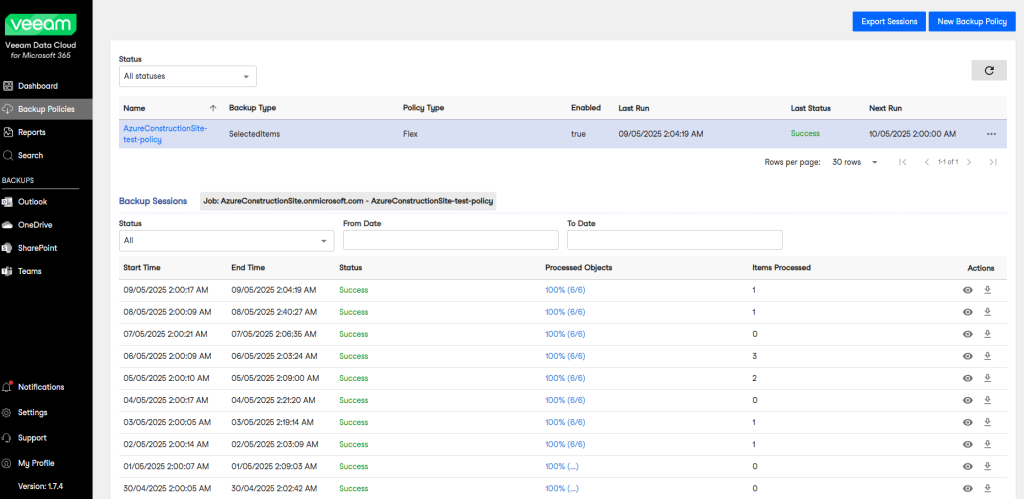View details of the 02/05/2025 session
The width and height of the screenshot is (1024, 499).
[x=968, y=444]
